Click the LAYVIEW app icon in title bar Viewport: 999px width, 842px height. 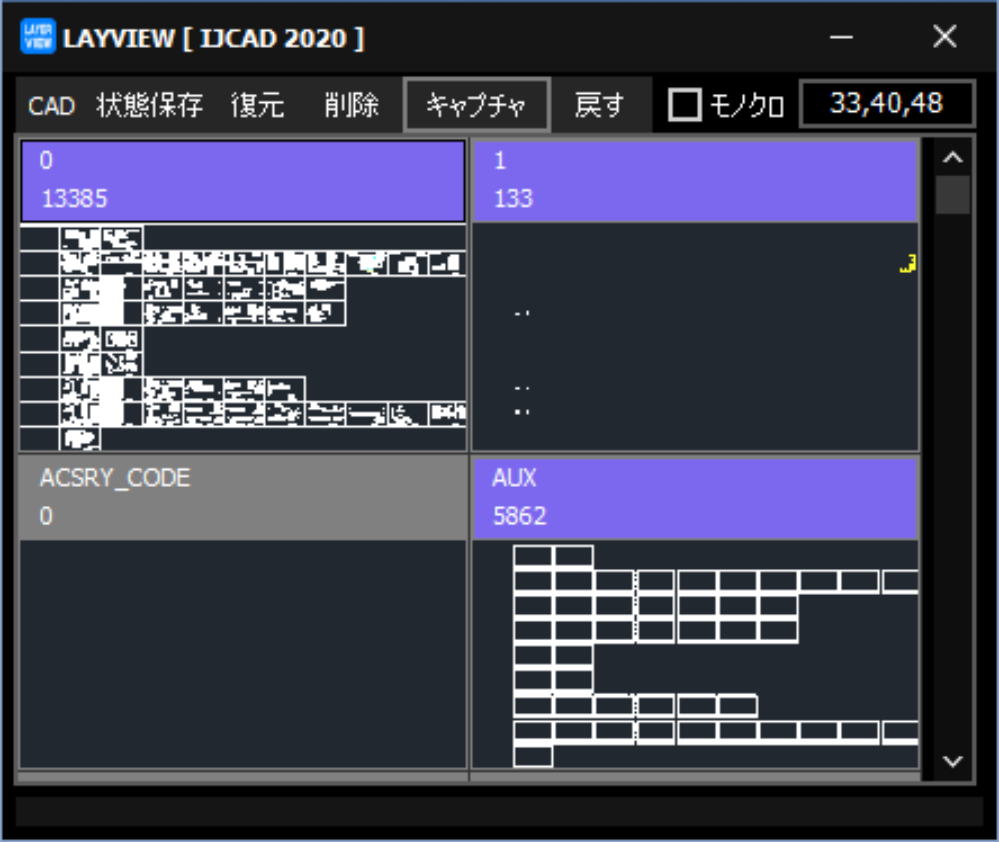pos(37,38)
